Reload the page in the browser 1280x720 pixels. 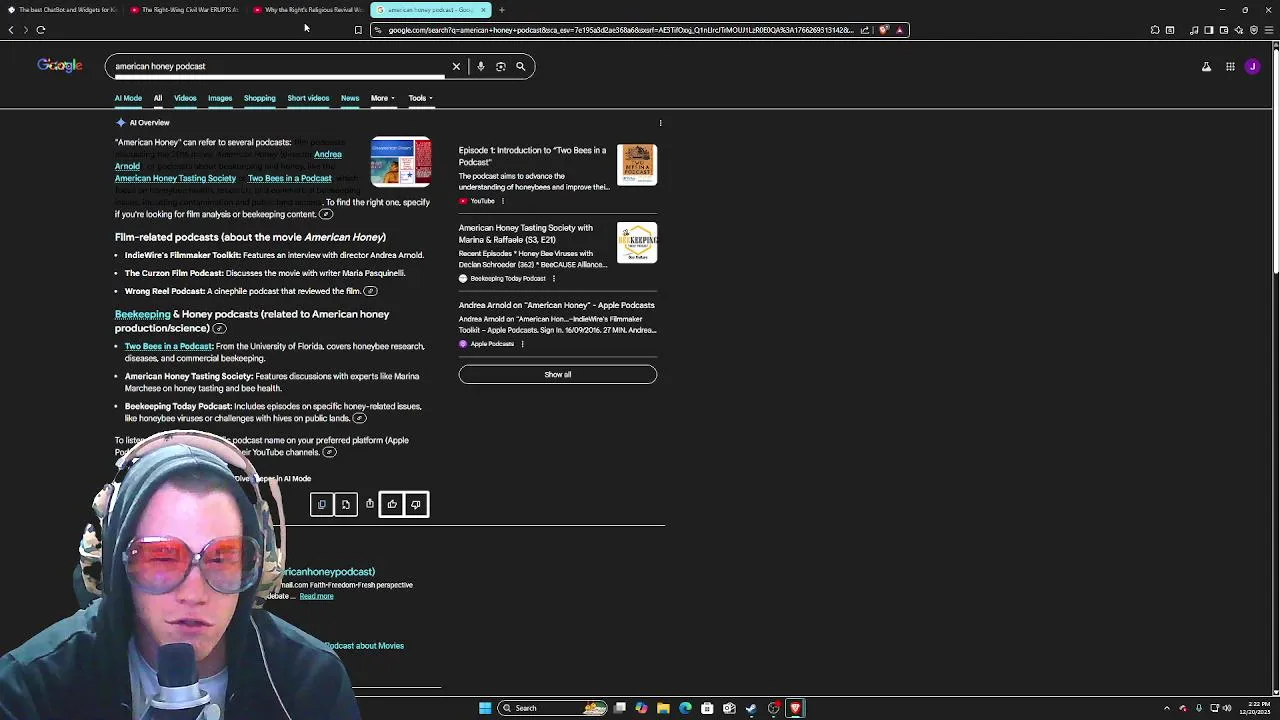41,30
